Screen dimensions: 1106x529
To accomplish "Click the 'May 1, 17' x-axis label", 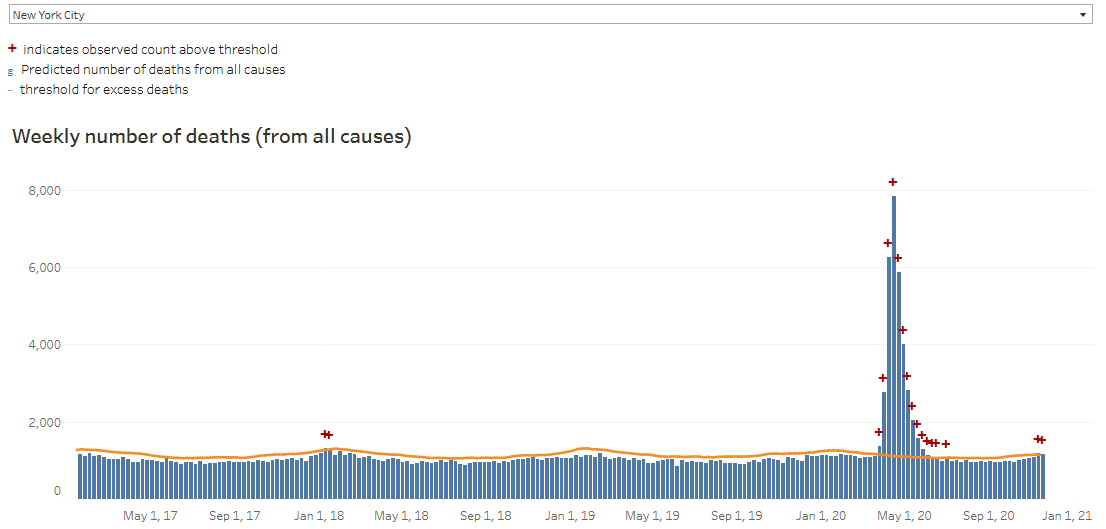I will pos(151,516).
